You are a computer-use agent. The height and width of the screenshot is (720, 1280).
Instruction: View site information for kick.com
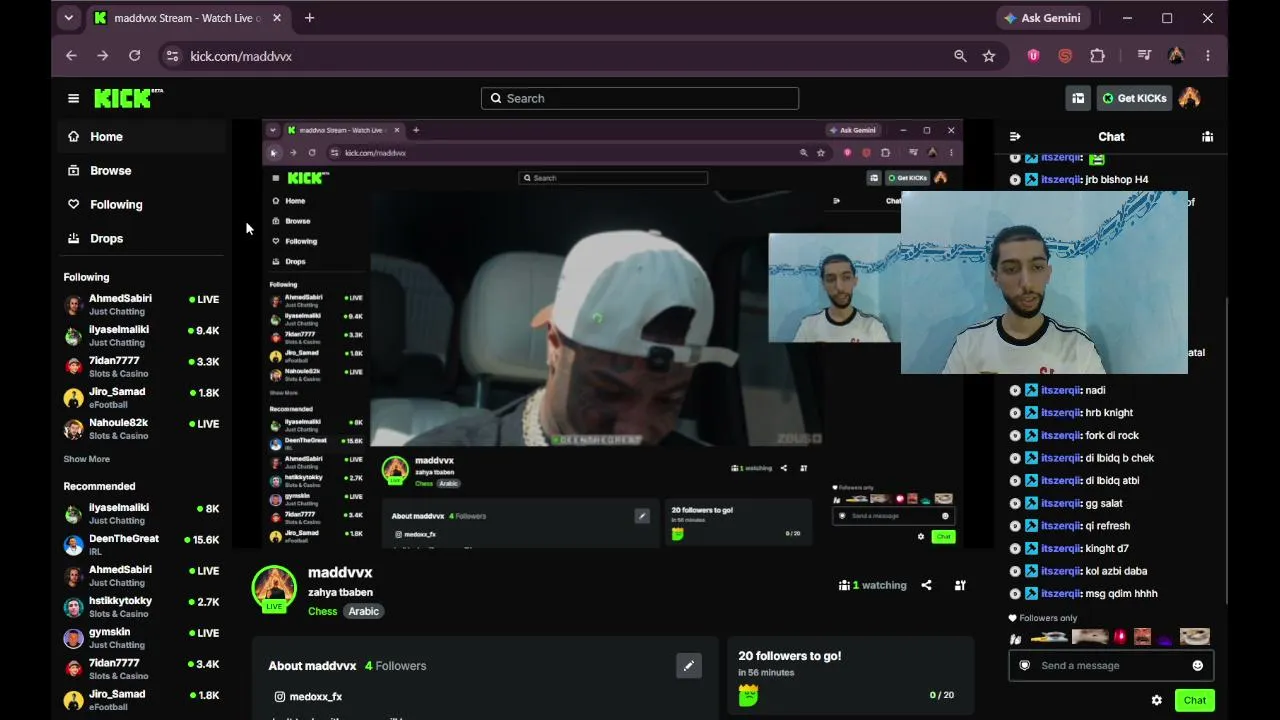point(172,56)
